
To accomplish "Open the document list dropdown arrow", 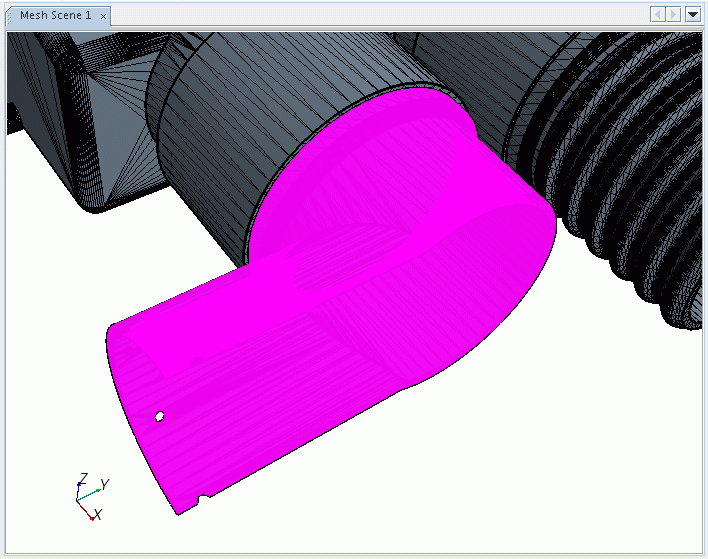I will pyautogui.click(x=692, y=15).
